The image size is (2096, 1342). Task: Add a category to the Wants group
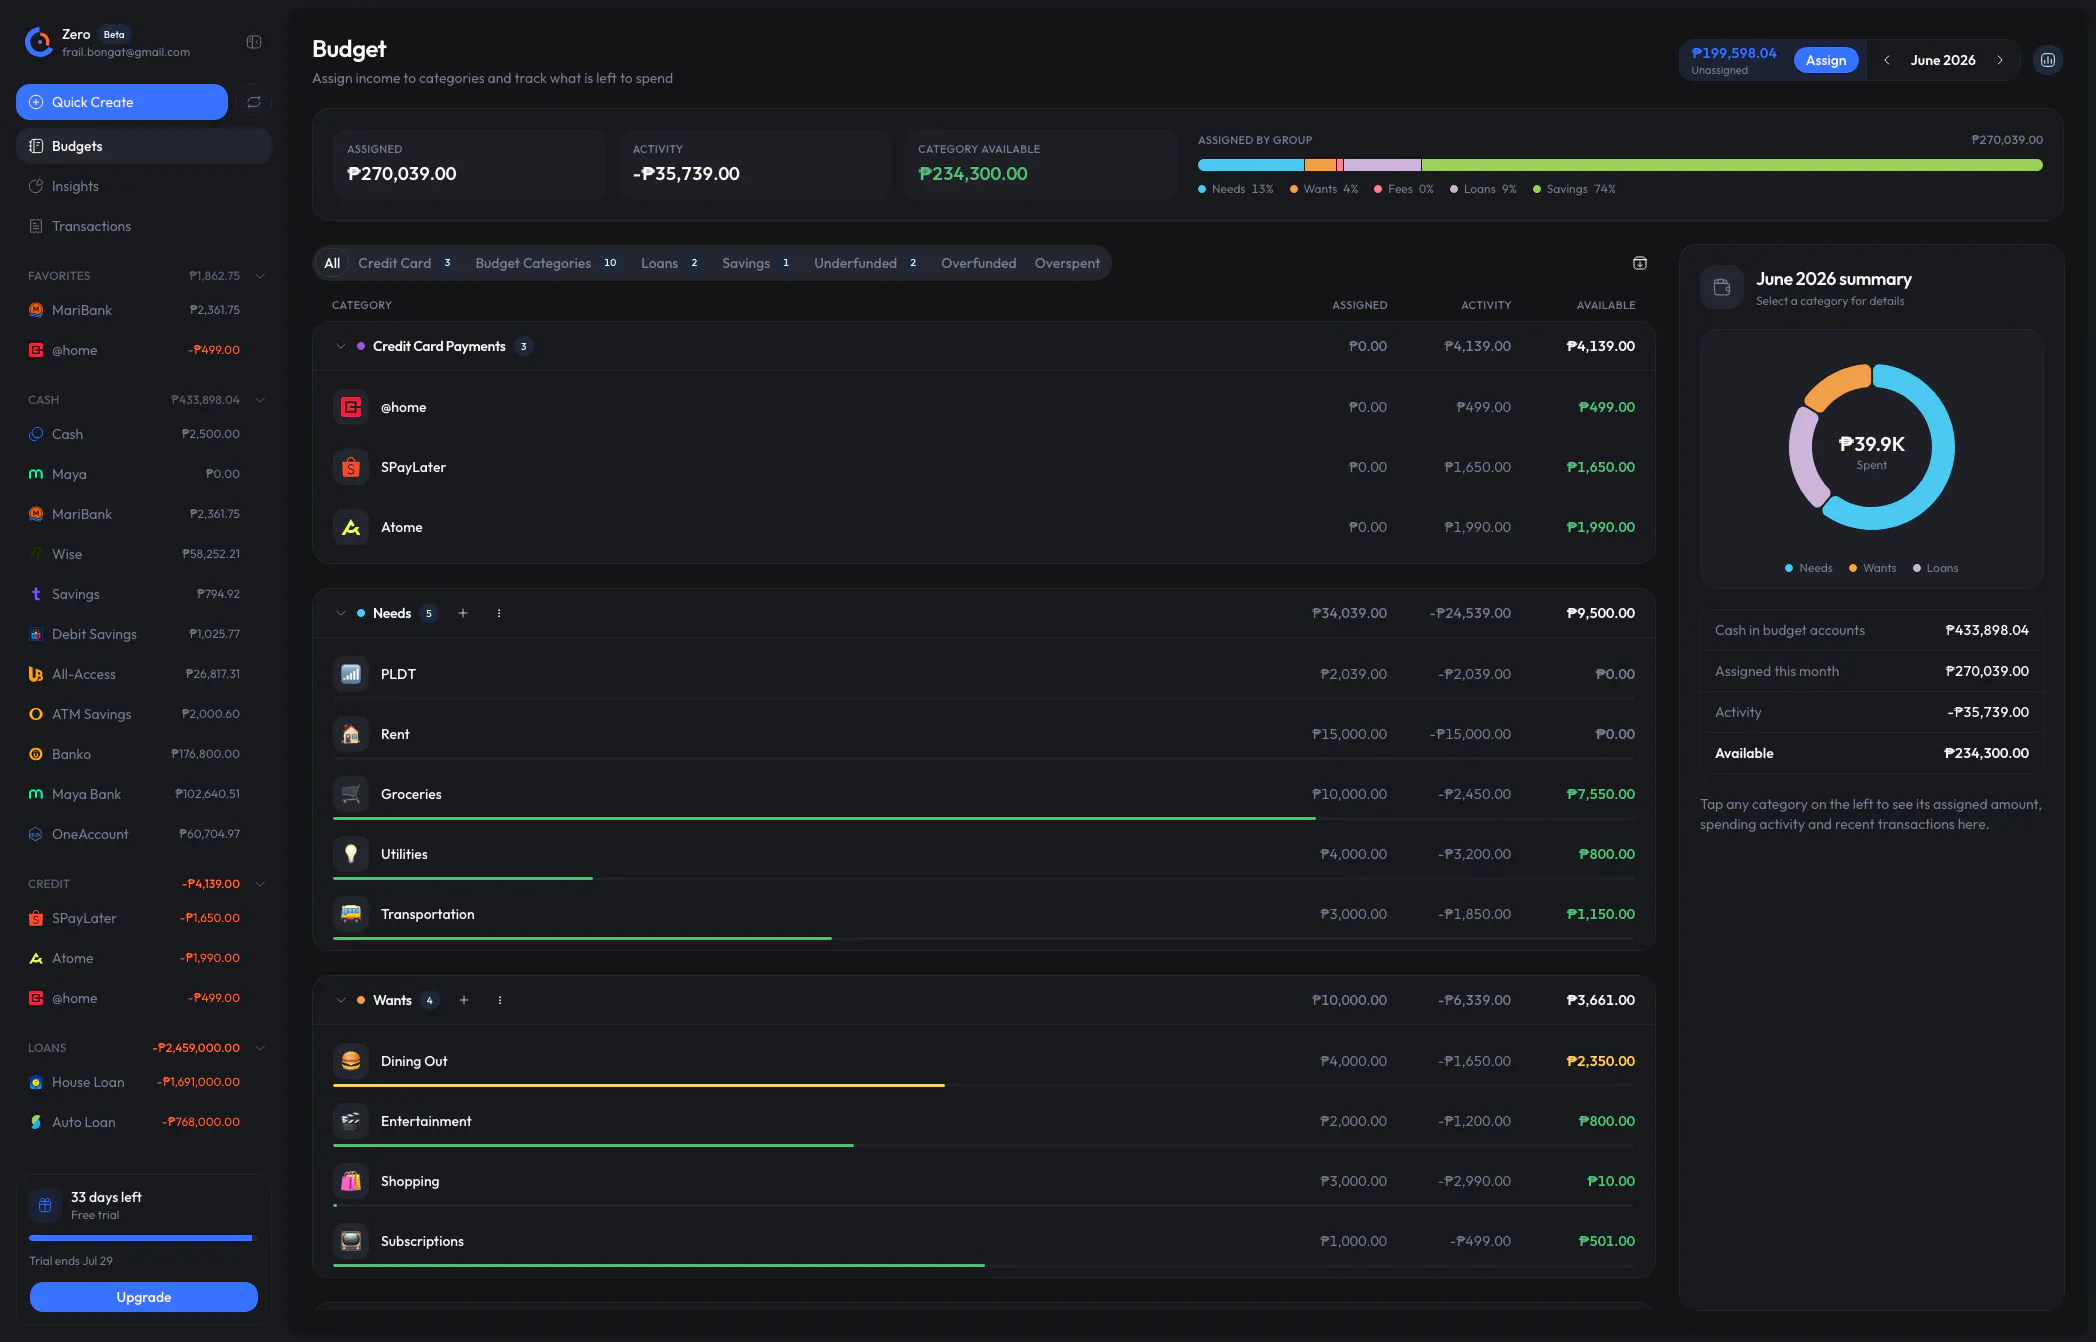coord(464,1000)
